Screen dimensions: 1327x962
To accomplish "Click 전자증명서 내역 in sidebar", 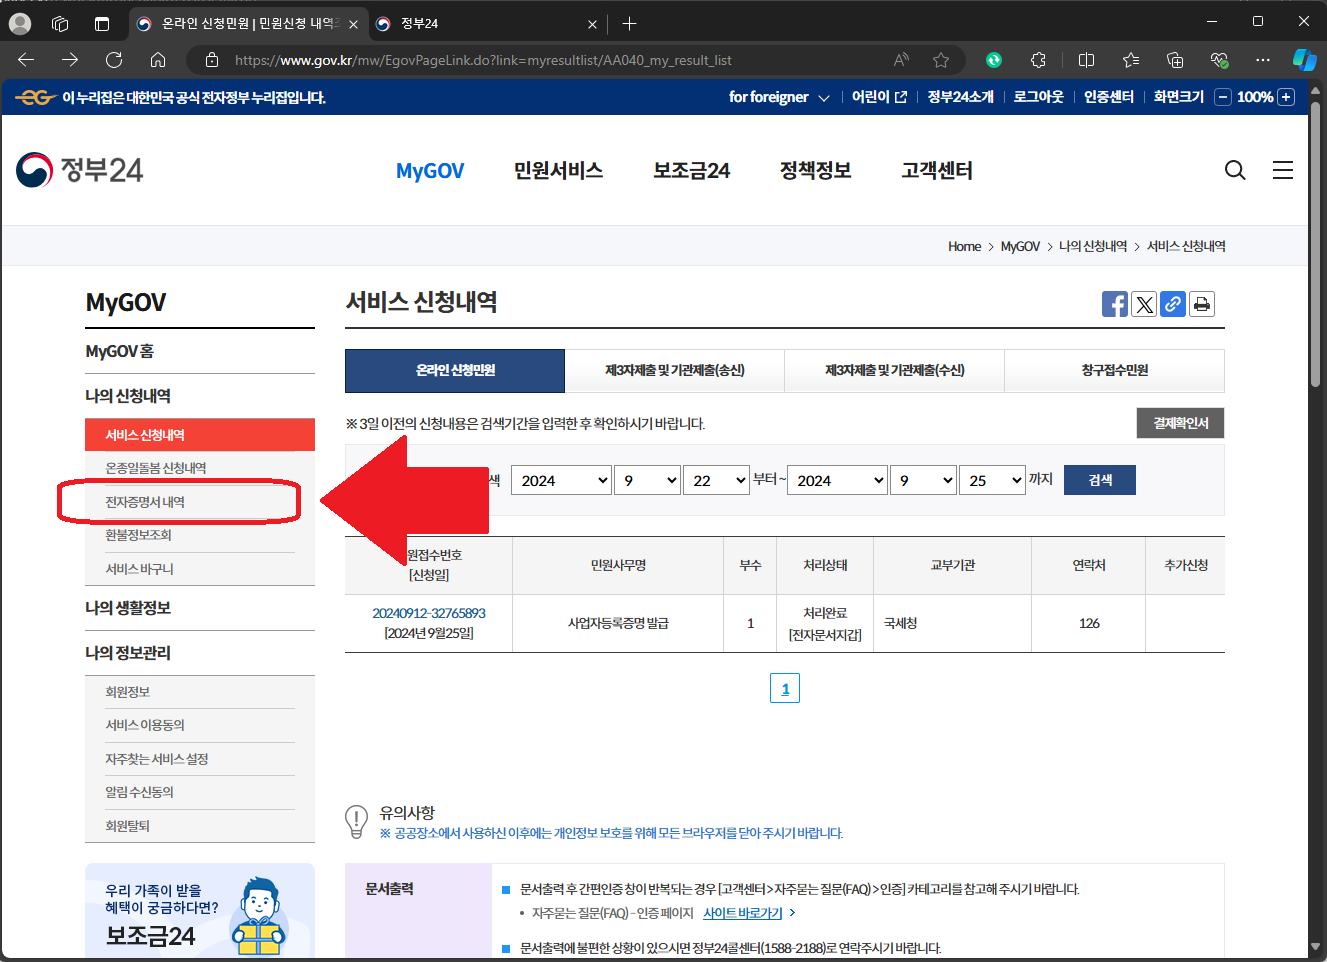I will (x=145, y=502).
